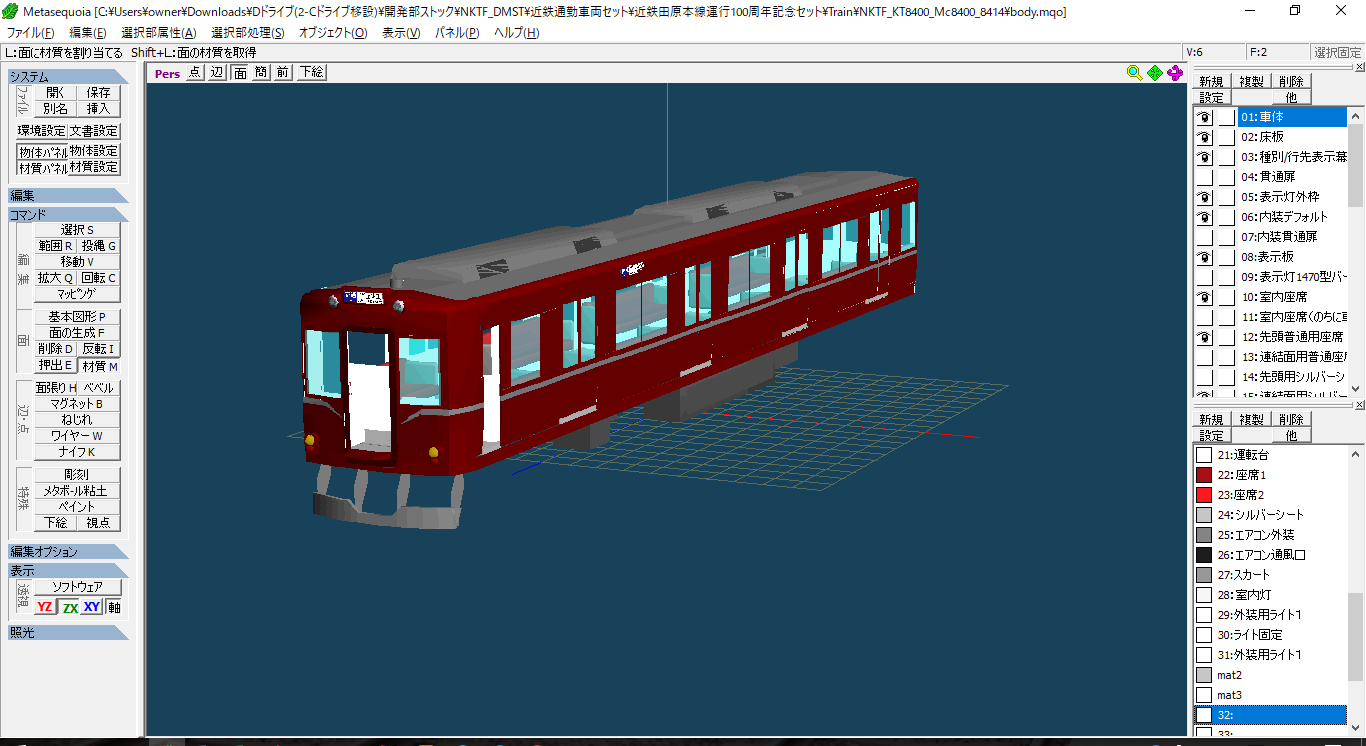Lock the YZ plane axis button
The width and height of the screenshot is (1366, 746).
(x=45, y=607)
